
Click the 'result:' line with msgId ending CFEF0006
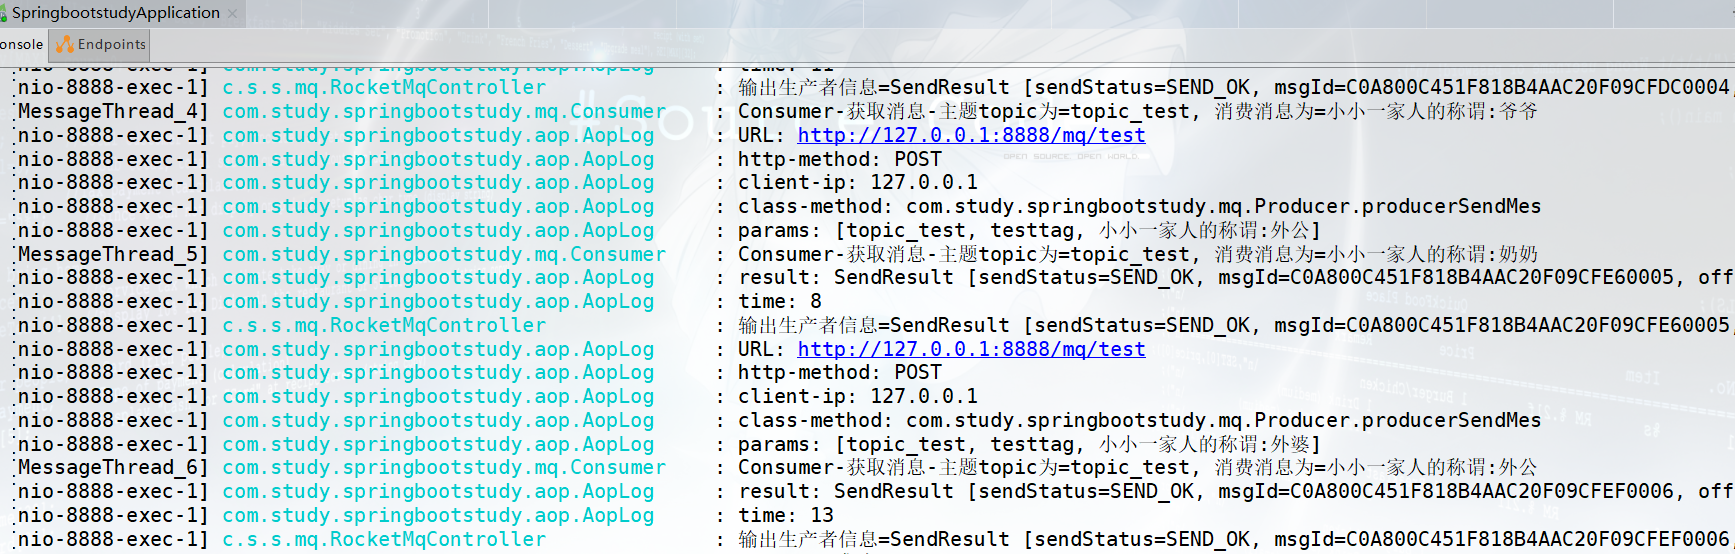(x=1236, y=491)
